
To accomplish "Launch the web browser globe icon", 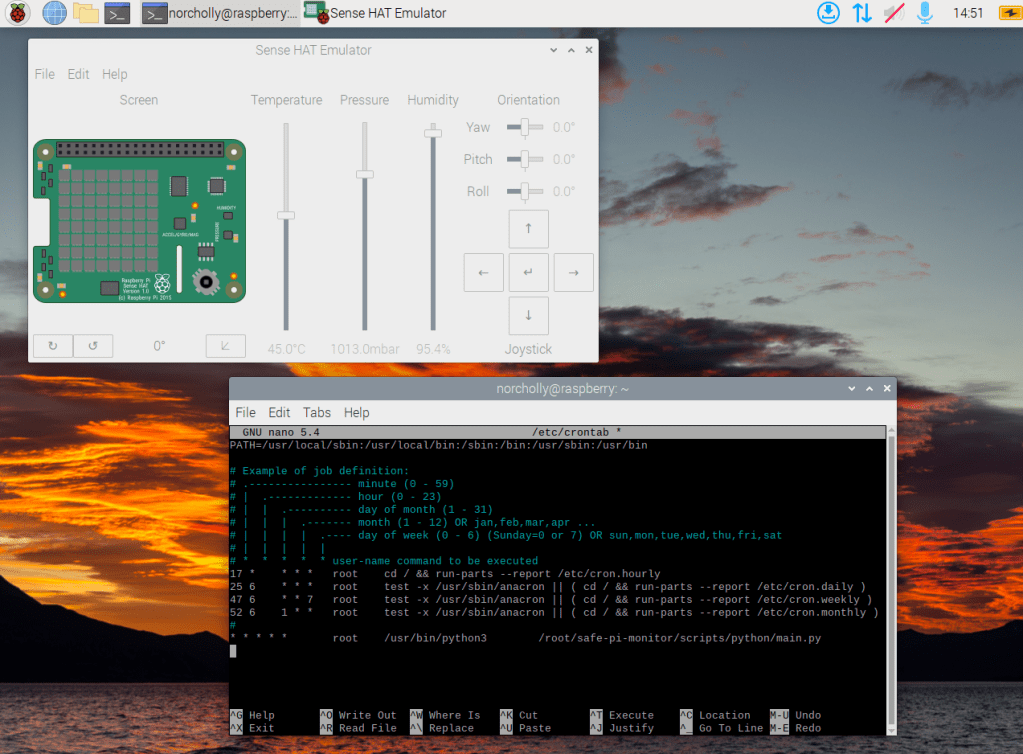I will [x=54, y=13].
